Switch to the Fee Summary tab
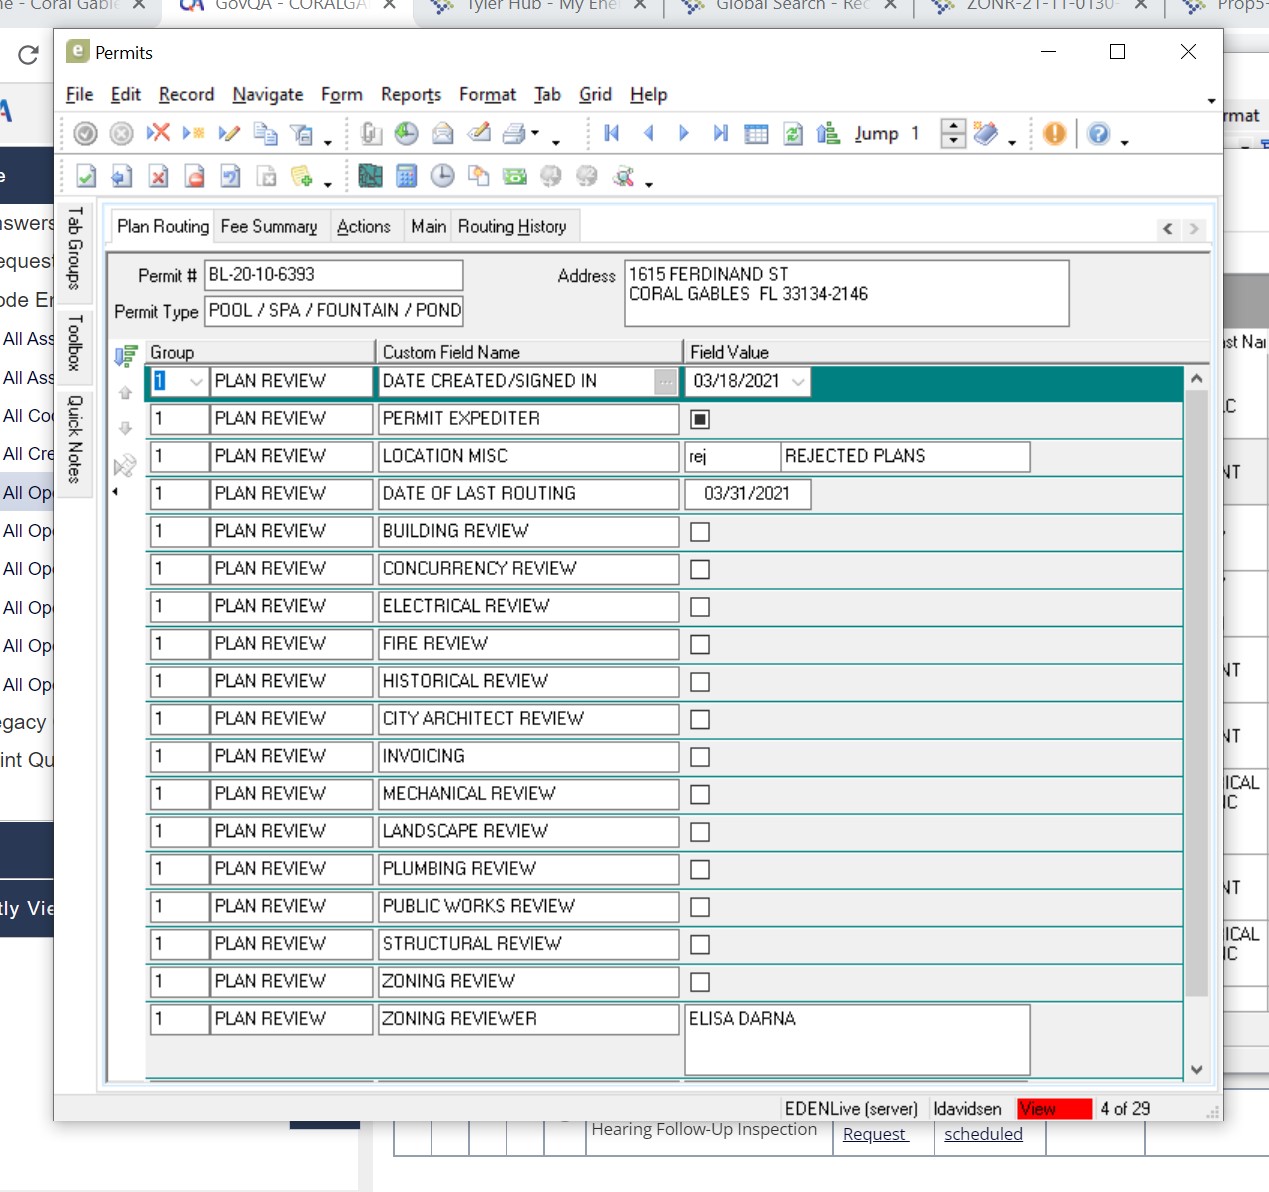 click(x=268, y=227)
